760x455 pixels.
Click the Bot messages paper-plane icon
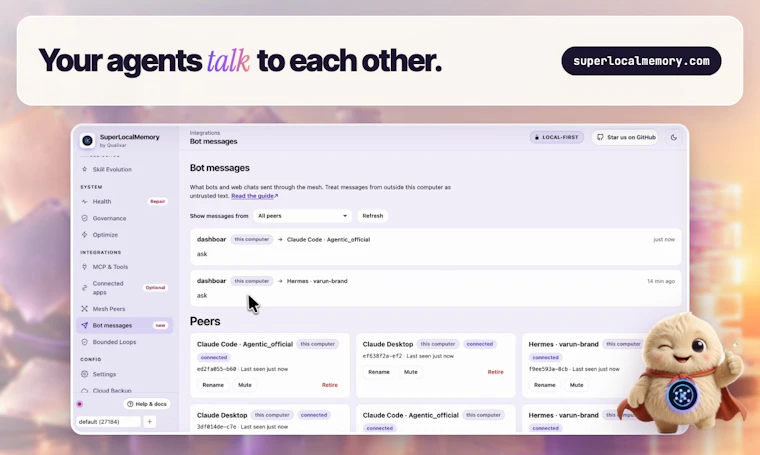pyautogui.click(x=84, y=325)
